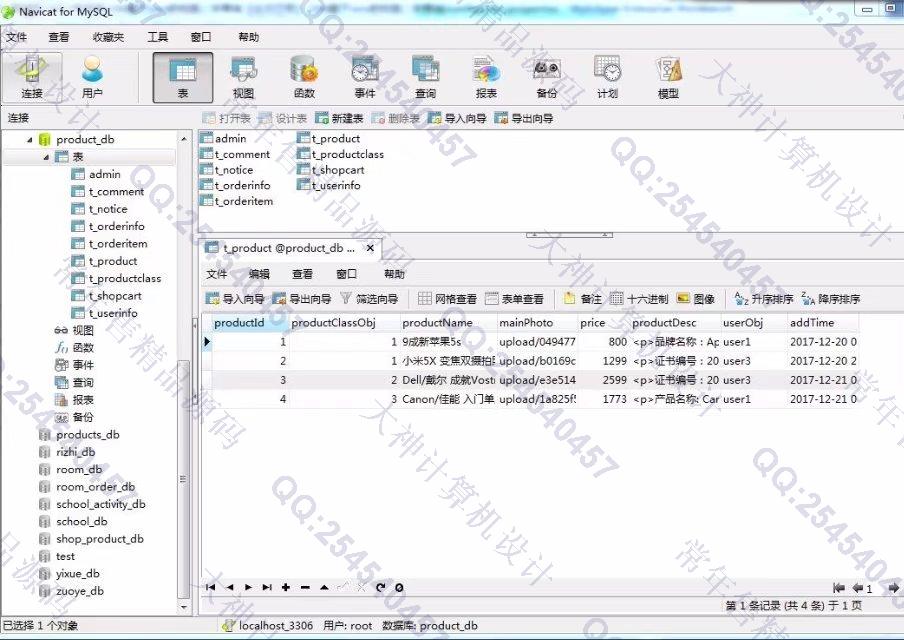Open the 模型 (Model) toolbar icon
This screenshot has width=904, height=640.
[668, 77]
